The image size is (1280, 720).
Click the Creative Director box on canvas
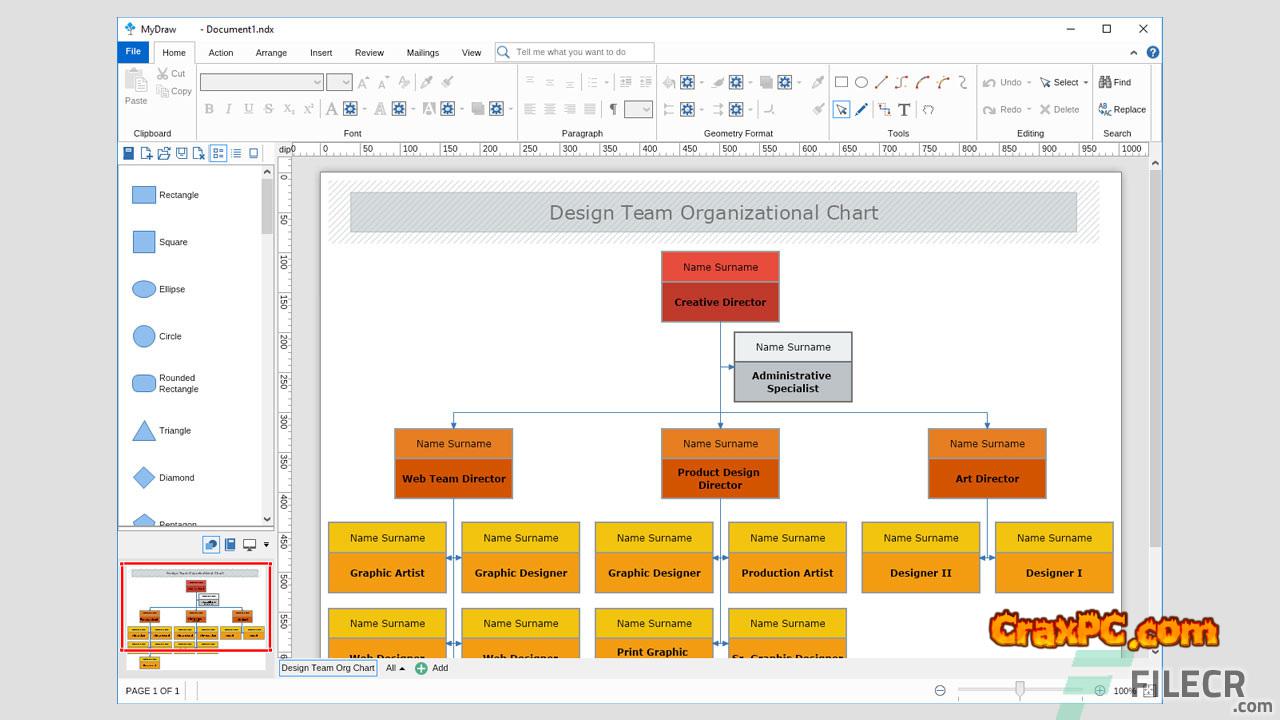[x=720, y=302]
